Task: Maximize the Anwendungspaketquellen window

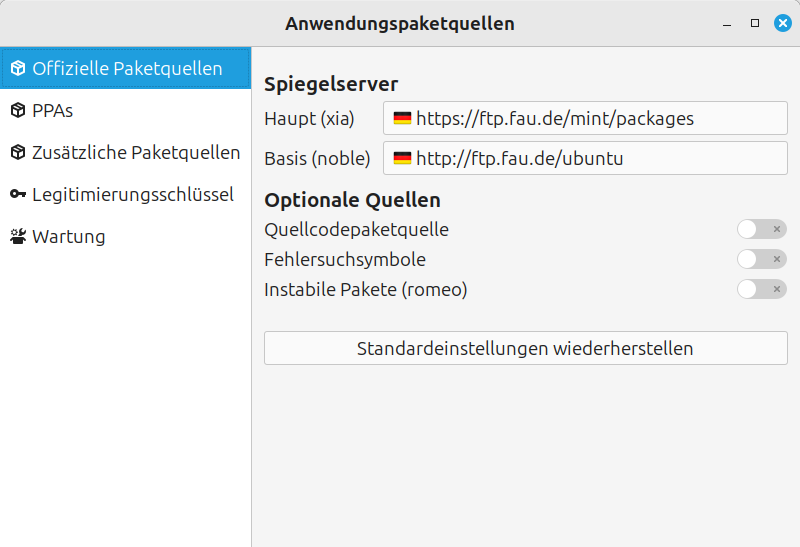Action: 755,23
